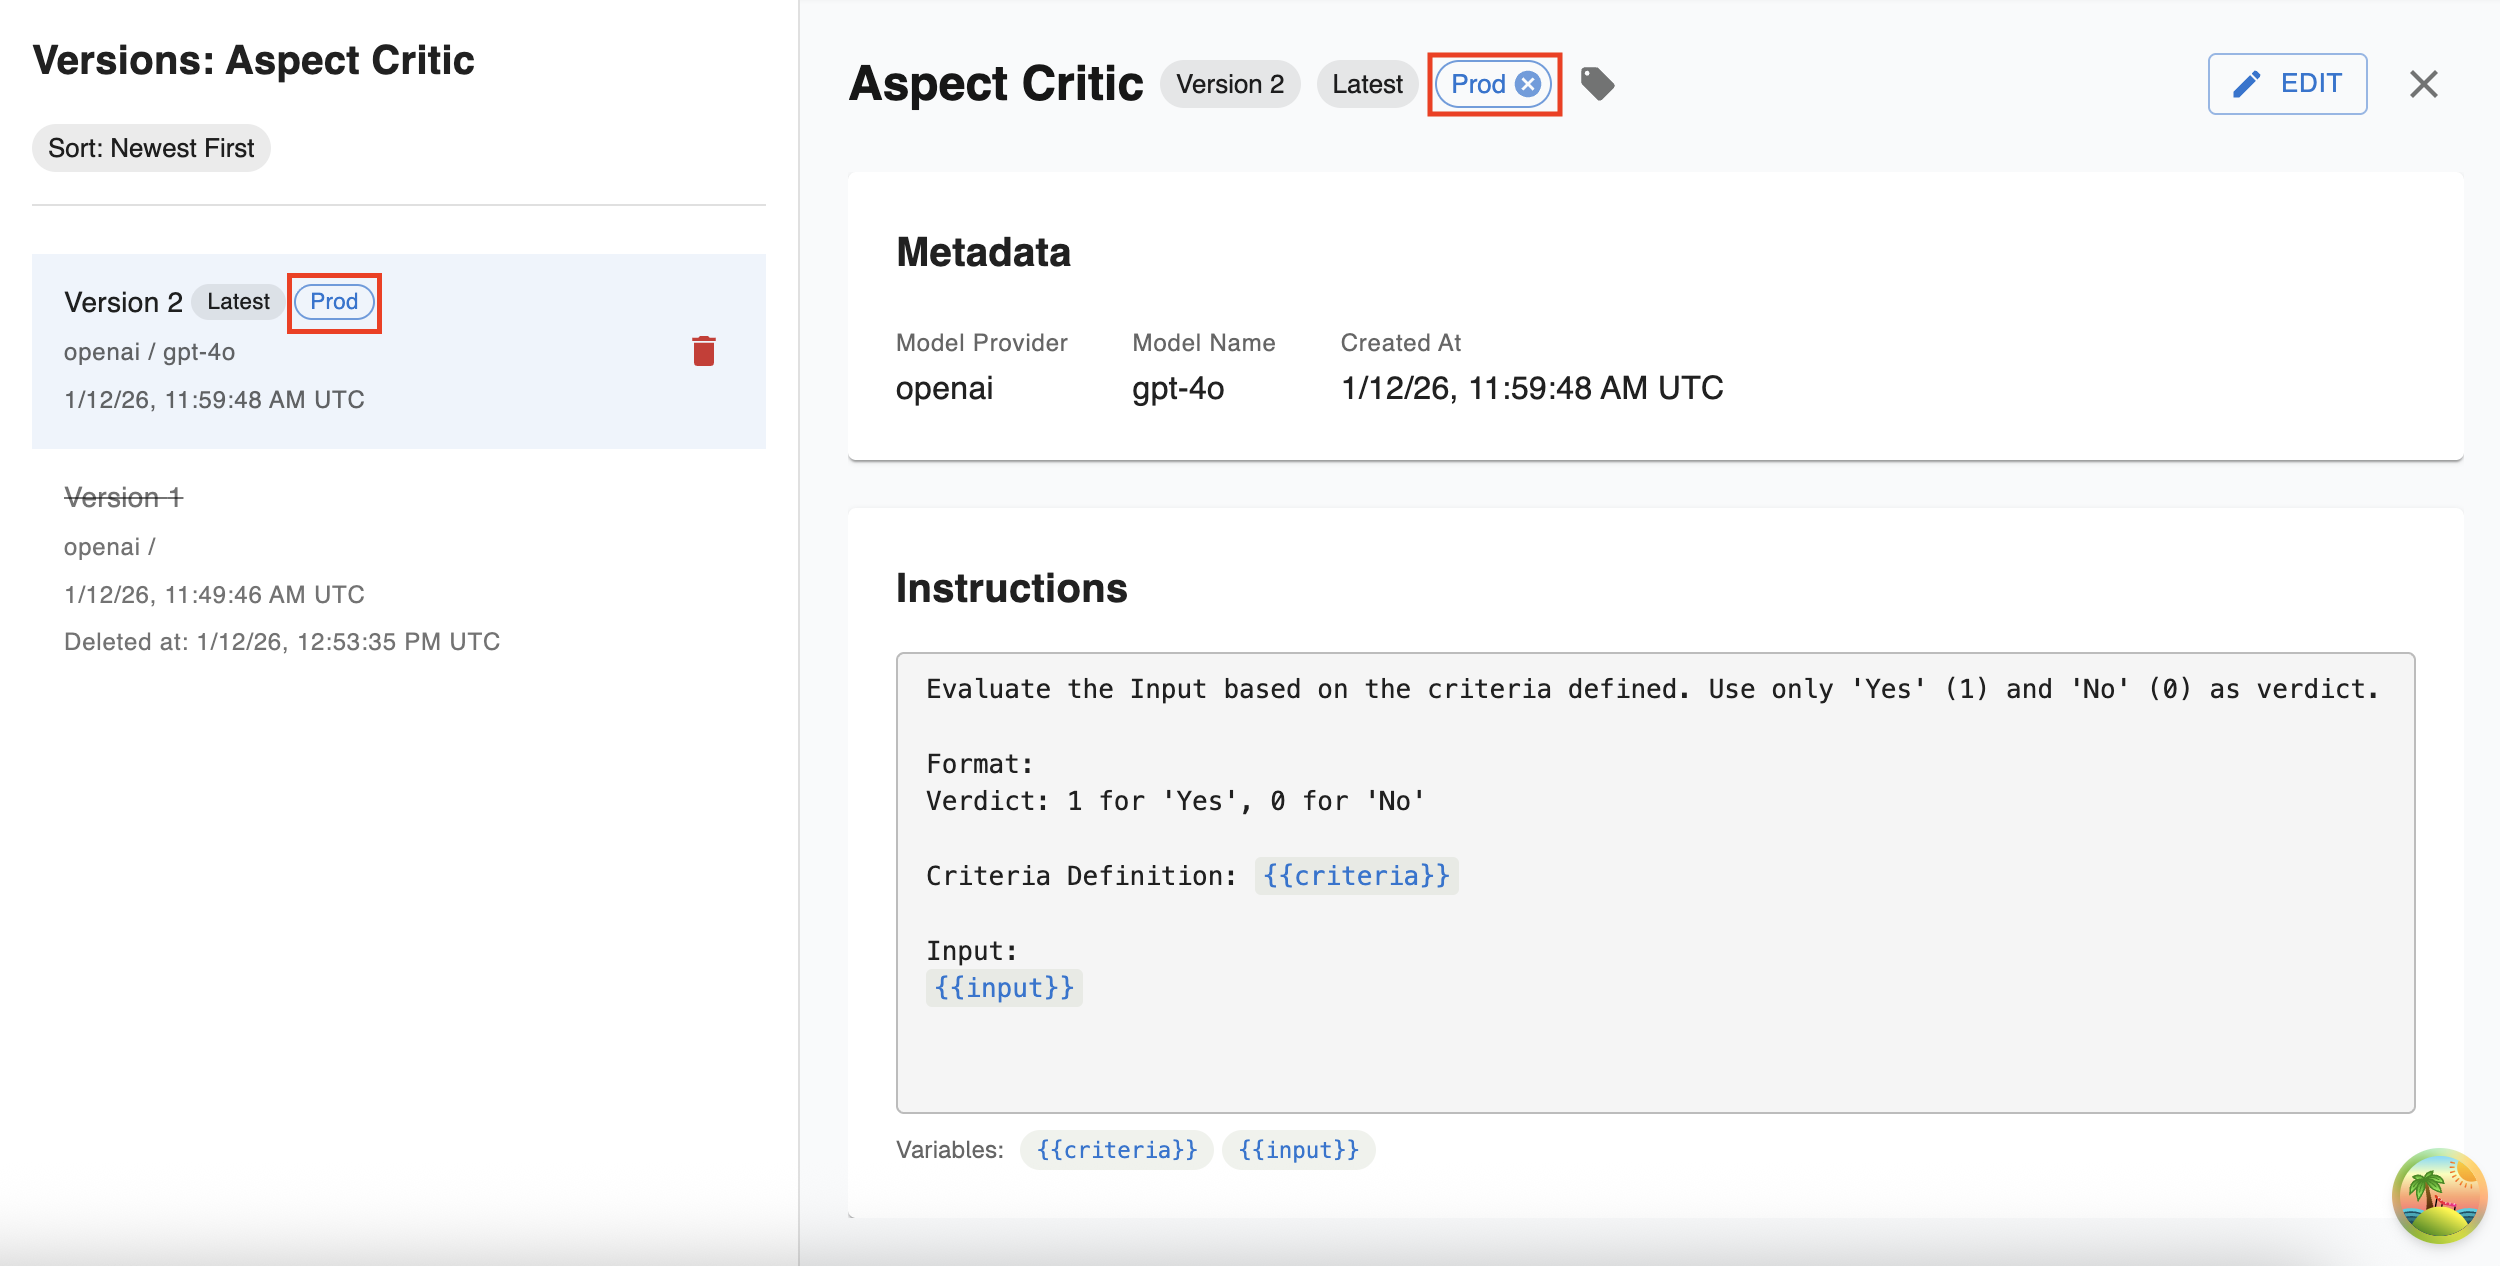
Task: Remove the Prod tag via x icon
Action: pyautogui.click(x=1527, y=84)
